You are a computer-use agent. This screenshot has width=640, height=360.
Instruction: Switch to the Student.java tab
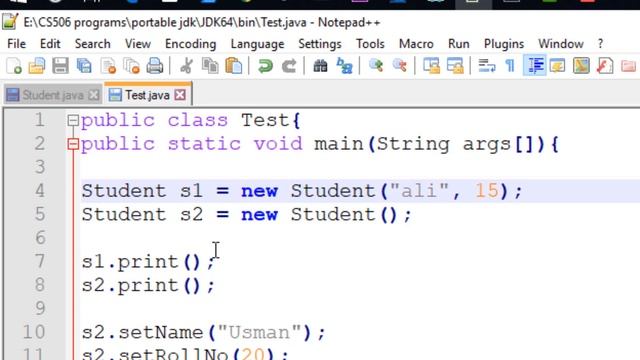tap(52, 95)
